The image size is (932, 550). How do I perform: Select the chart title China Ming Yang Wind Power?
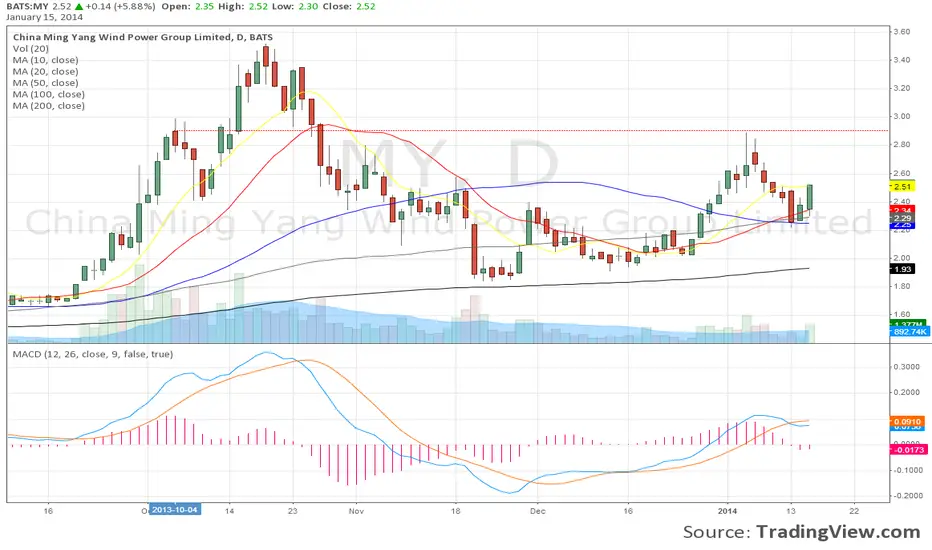pos(143,37)
